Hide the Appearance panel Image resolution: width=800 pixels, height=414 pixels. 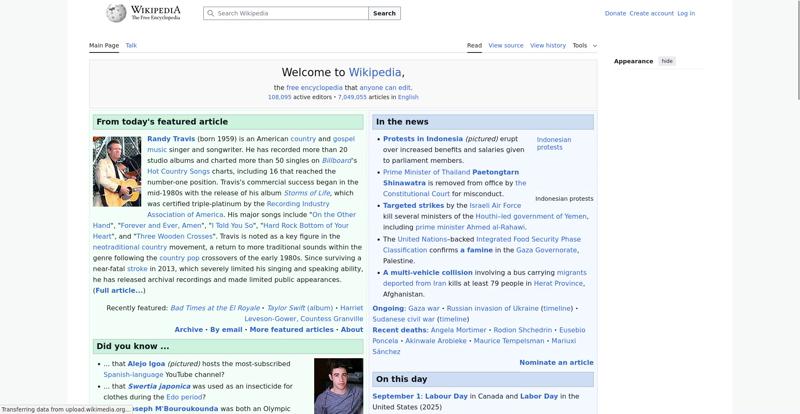pyautogui.click(x=667, y=61)
